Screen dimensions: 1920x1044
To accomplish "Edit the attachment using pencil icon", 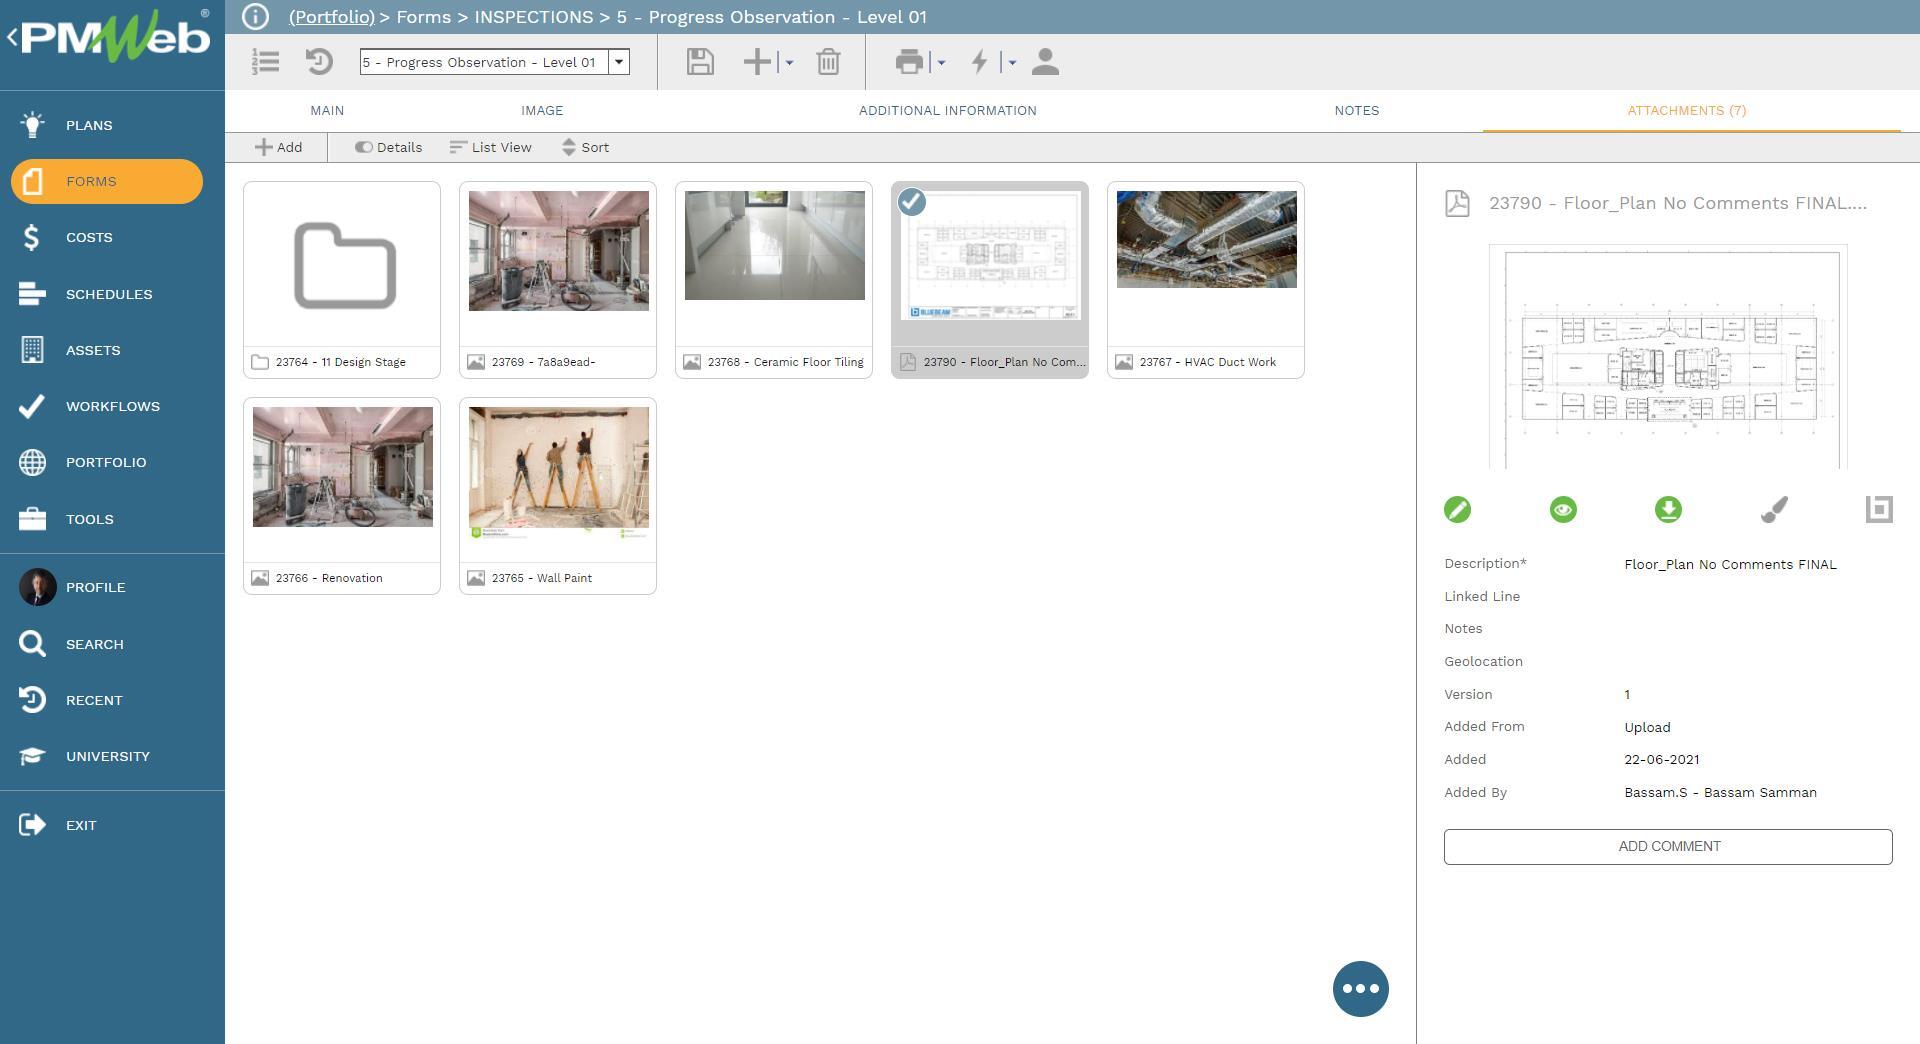I will (1457, 509).
